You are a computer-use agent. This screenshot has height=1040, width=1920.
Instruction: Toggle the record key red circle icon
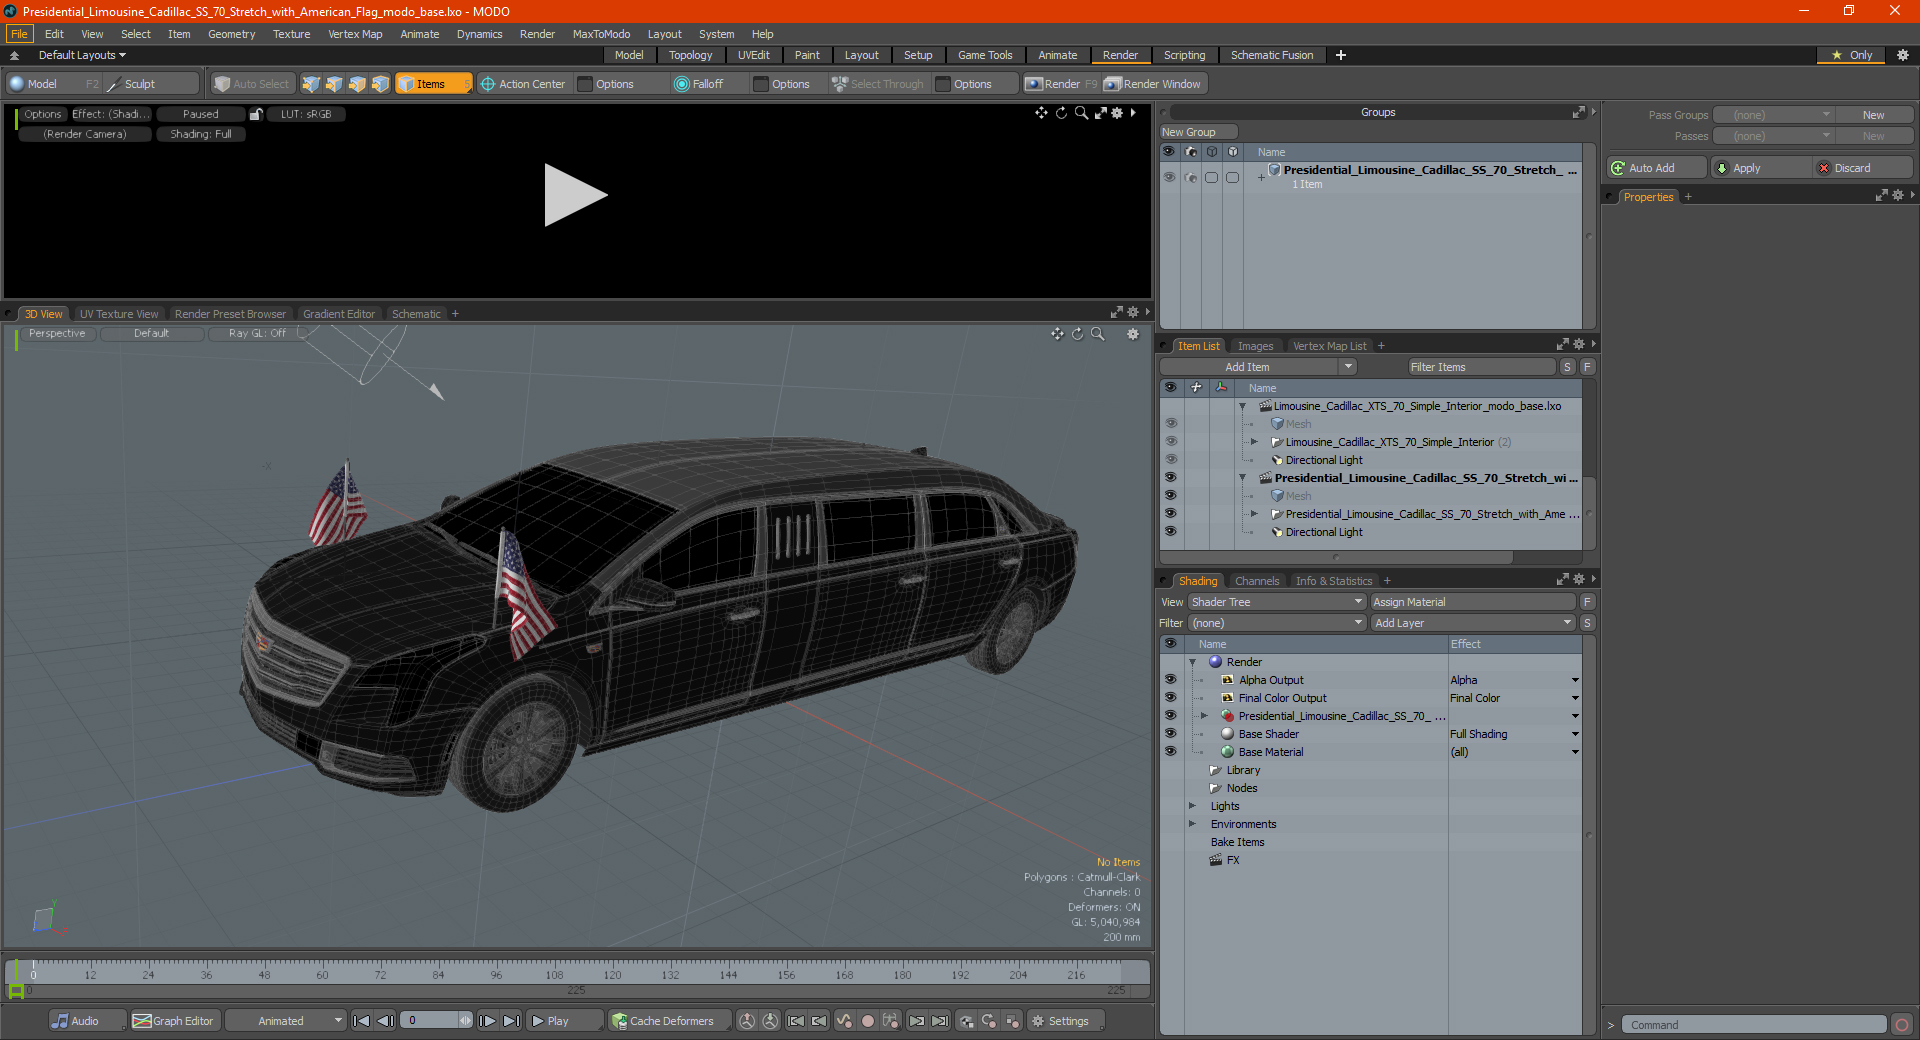pyautogui.click(x=868, y=1021)
